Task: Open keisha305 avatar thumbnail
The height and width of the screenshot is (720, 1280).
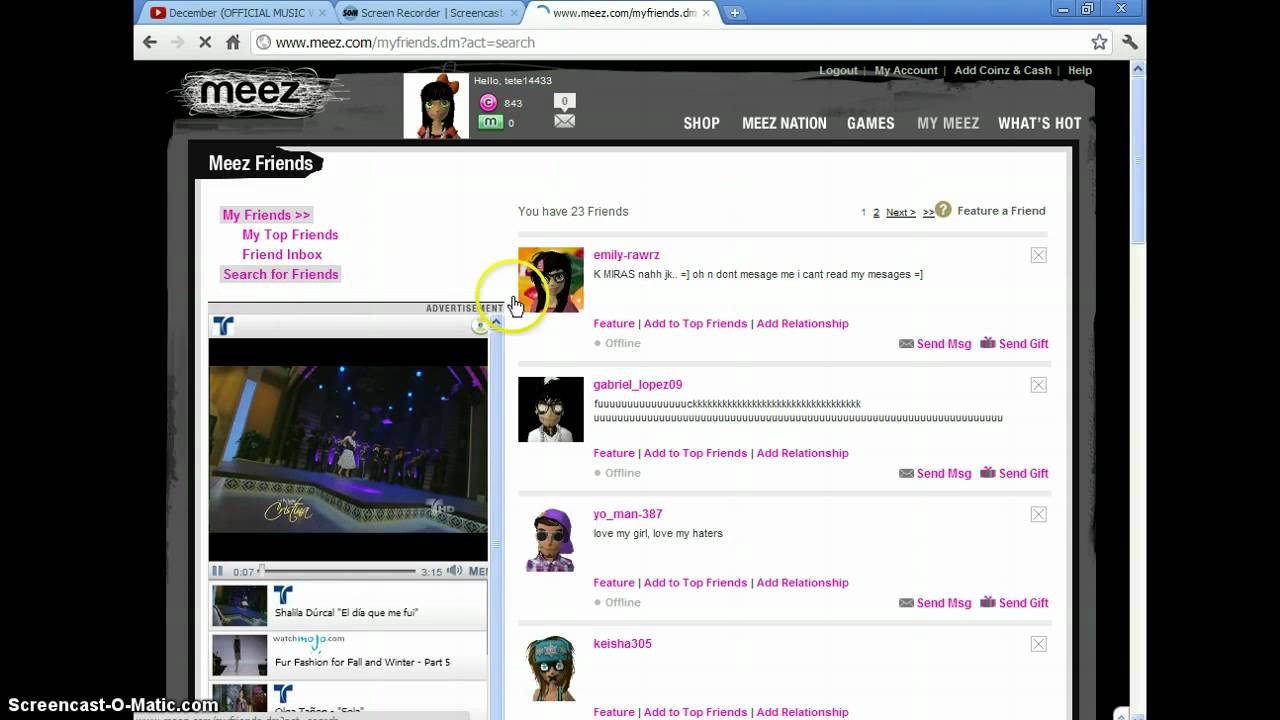Action: click(550, 668)
